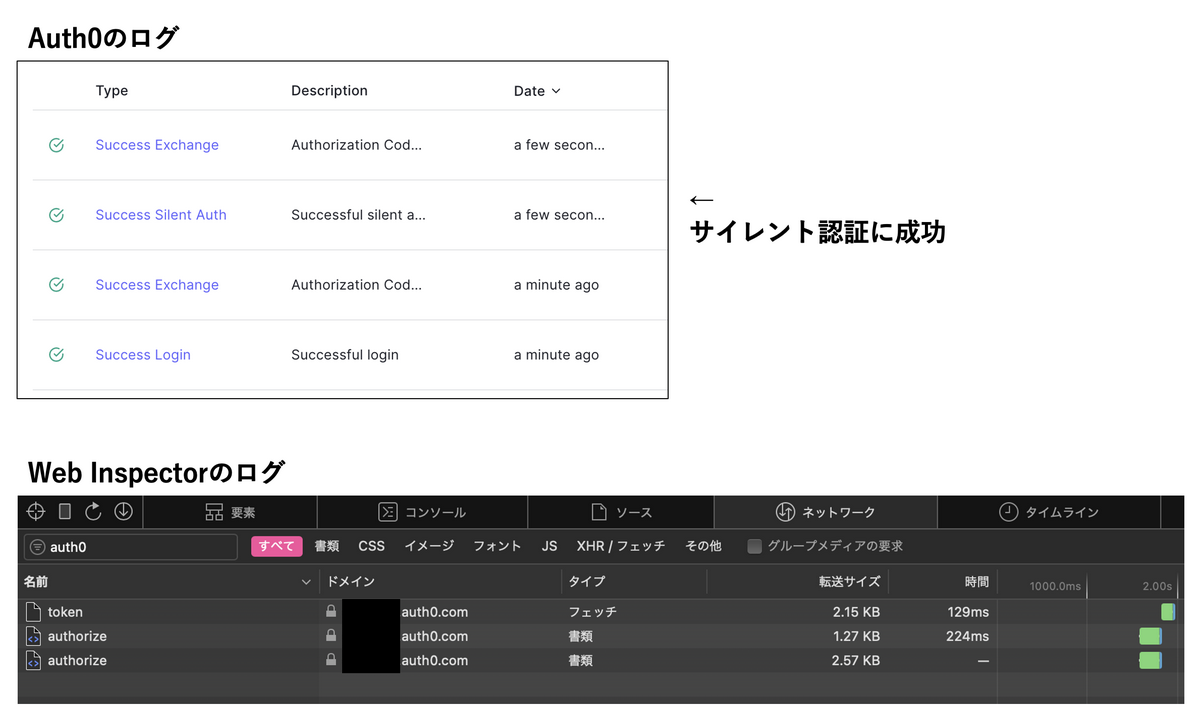This screenshot has height=712, width=1200.
Task: Select the すべて filter button
Action: pos(277,546)
